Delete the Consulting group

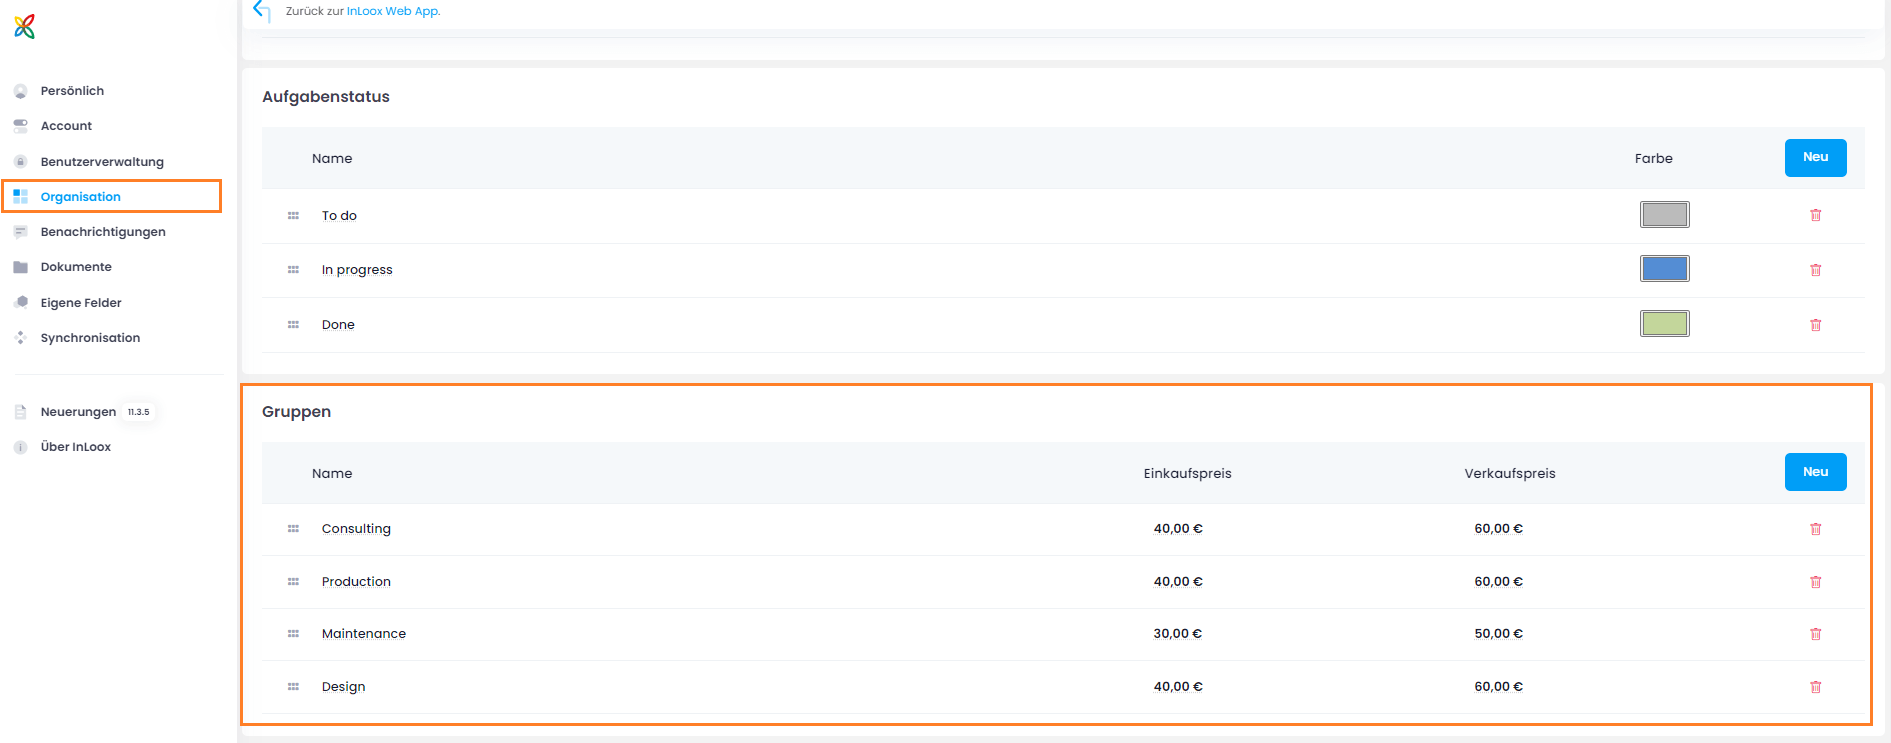[x=1815, y=529]
